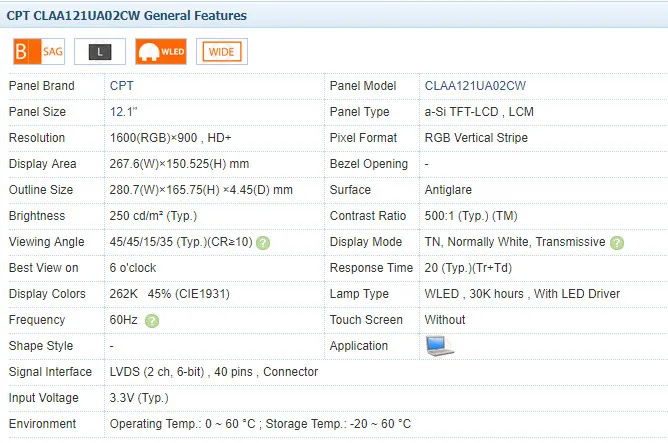The width and height of the screenshot is (668, 443).
Task: Click the CPT CLAA121UA02CW General Features heading
Action: point(127,16)
